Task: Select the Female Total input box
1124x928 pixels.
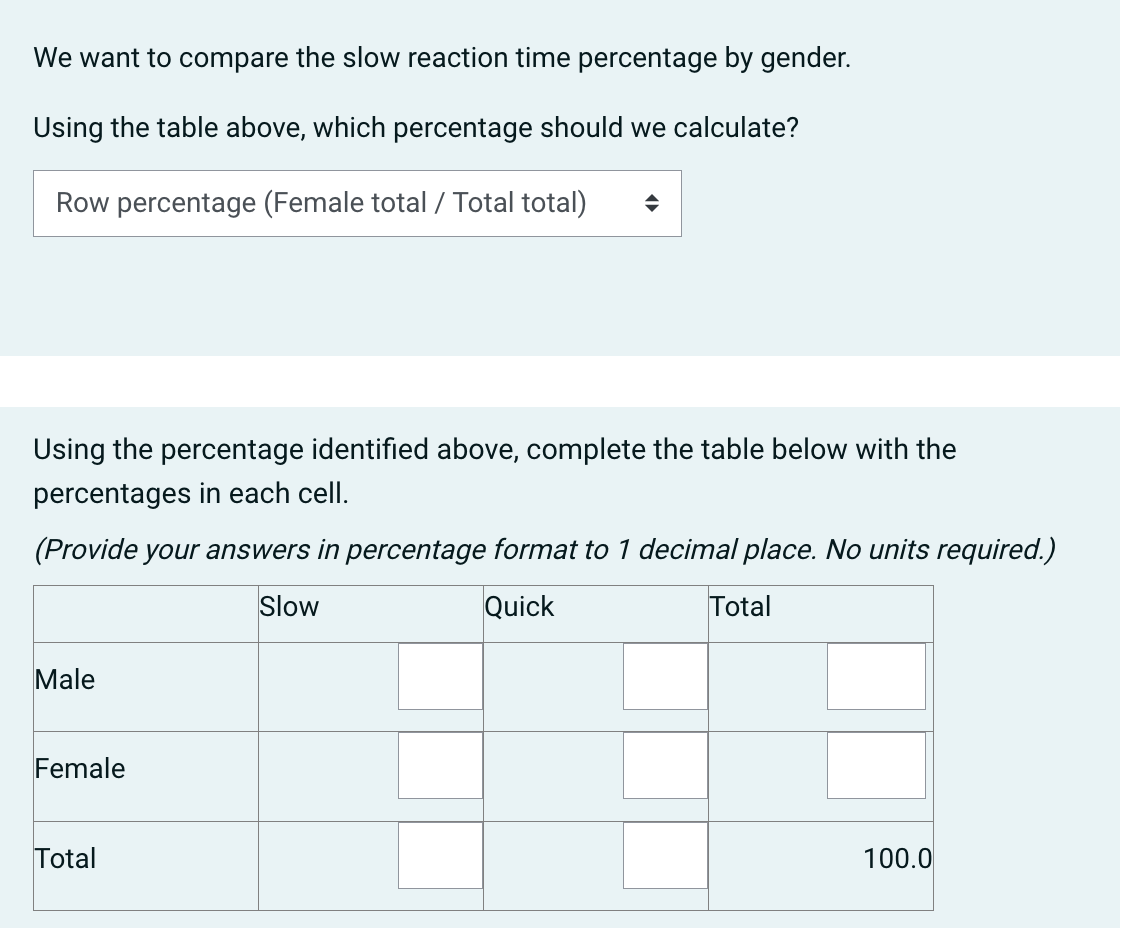Action: (876, 766)
